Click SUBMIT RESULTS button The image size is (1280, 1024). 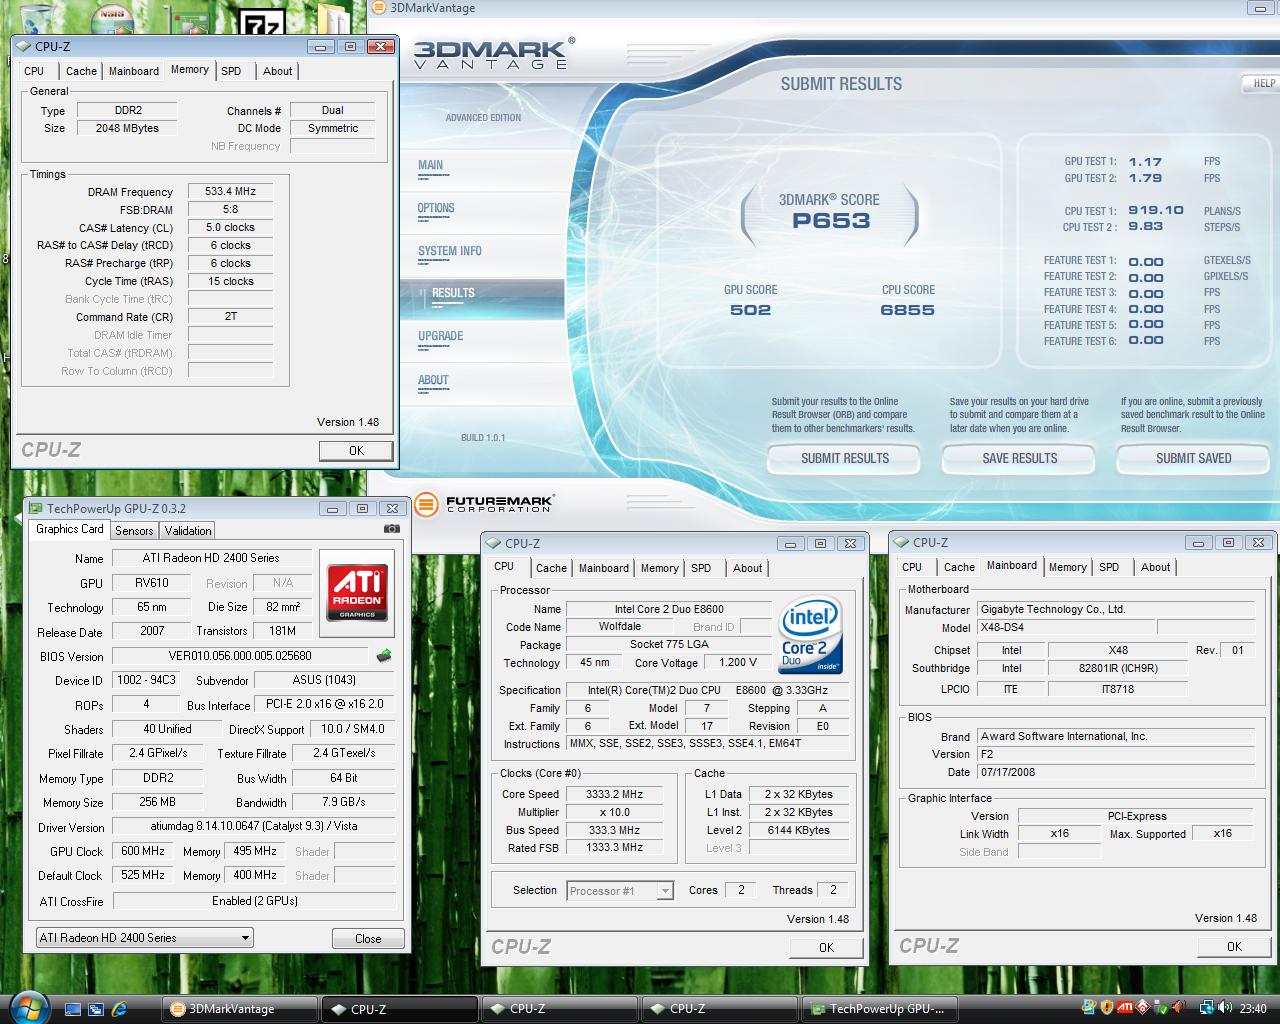(845, 458)
